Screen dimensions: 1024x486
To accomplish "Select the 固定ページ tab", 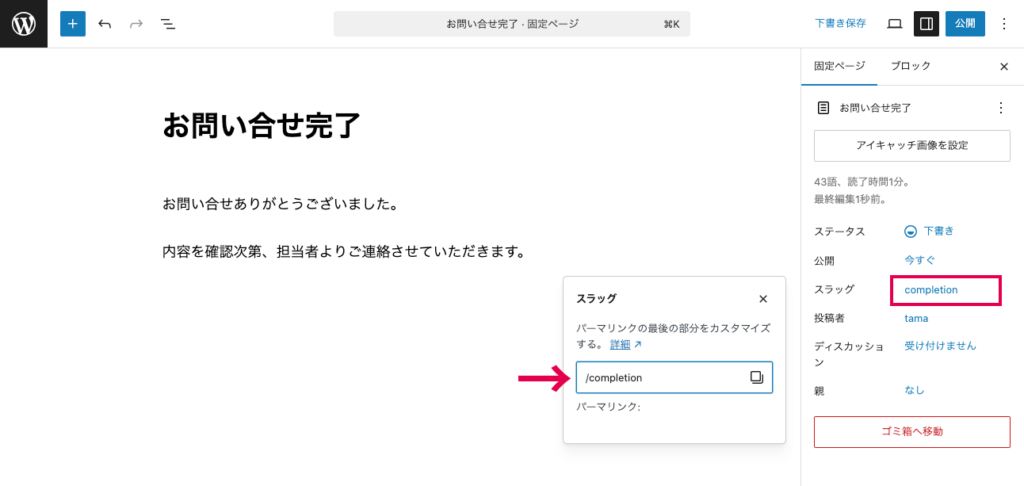I will pyautogui.click(x=839, y=66).
